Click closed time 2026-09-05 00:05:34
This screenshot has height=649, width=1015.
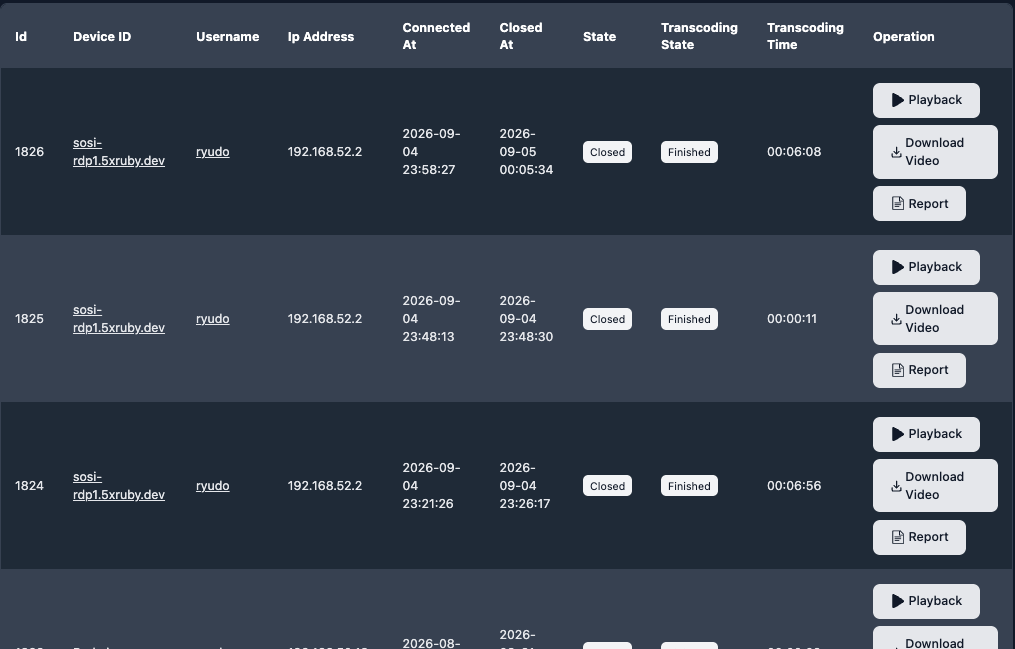click(x=526, y=152)
